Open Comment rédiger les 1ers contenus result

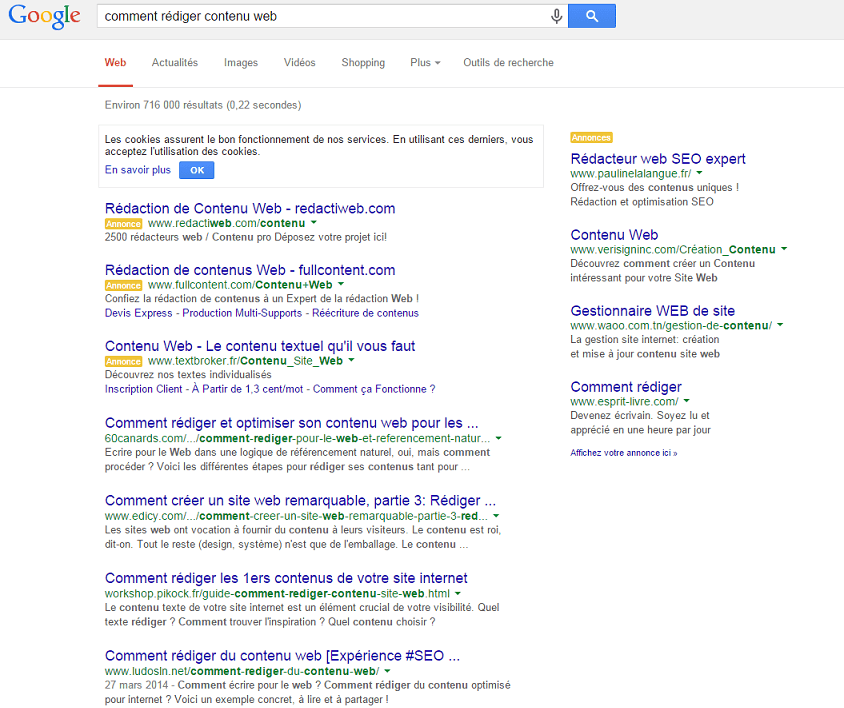tap(286, 578)
